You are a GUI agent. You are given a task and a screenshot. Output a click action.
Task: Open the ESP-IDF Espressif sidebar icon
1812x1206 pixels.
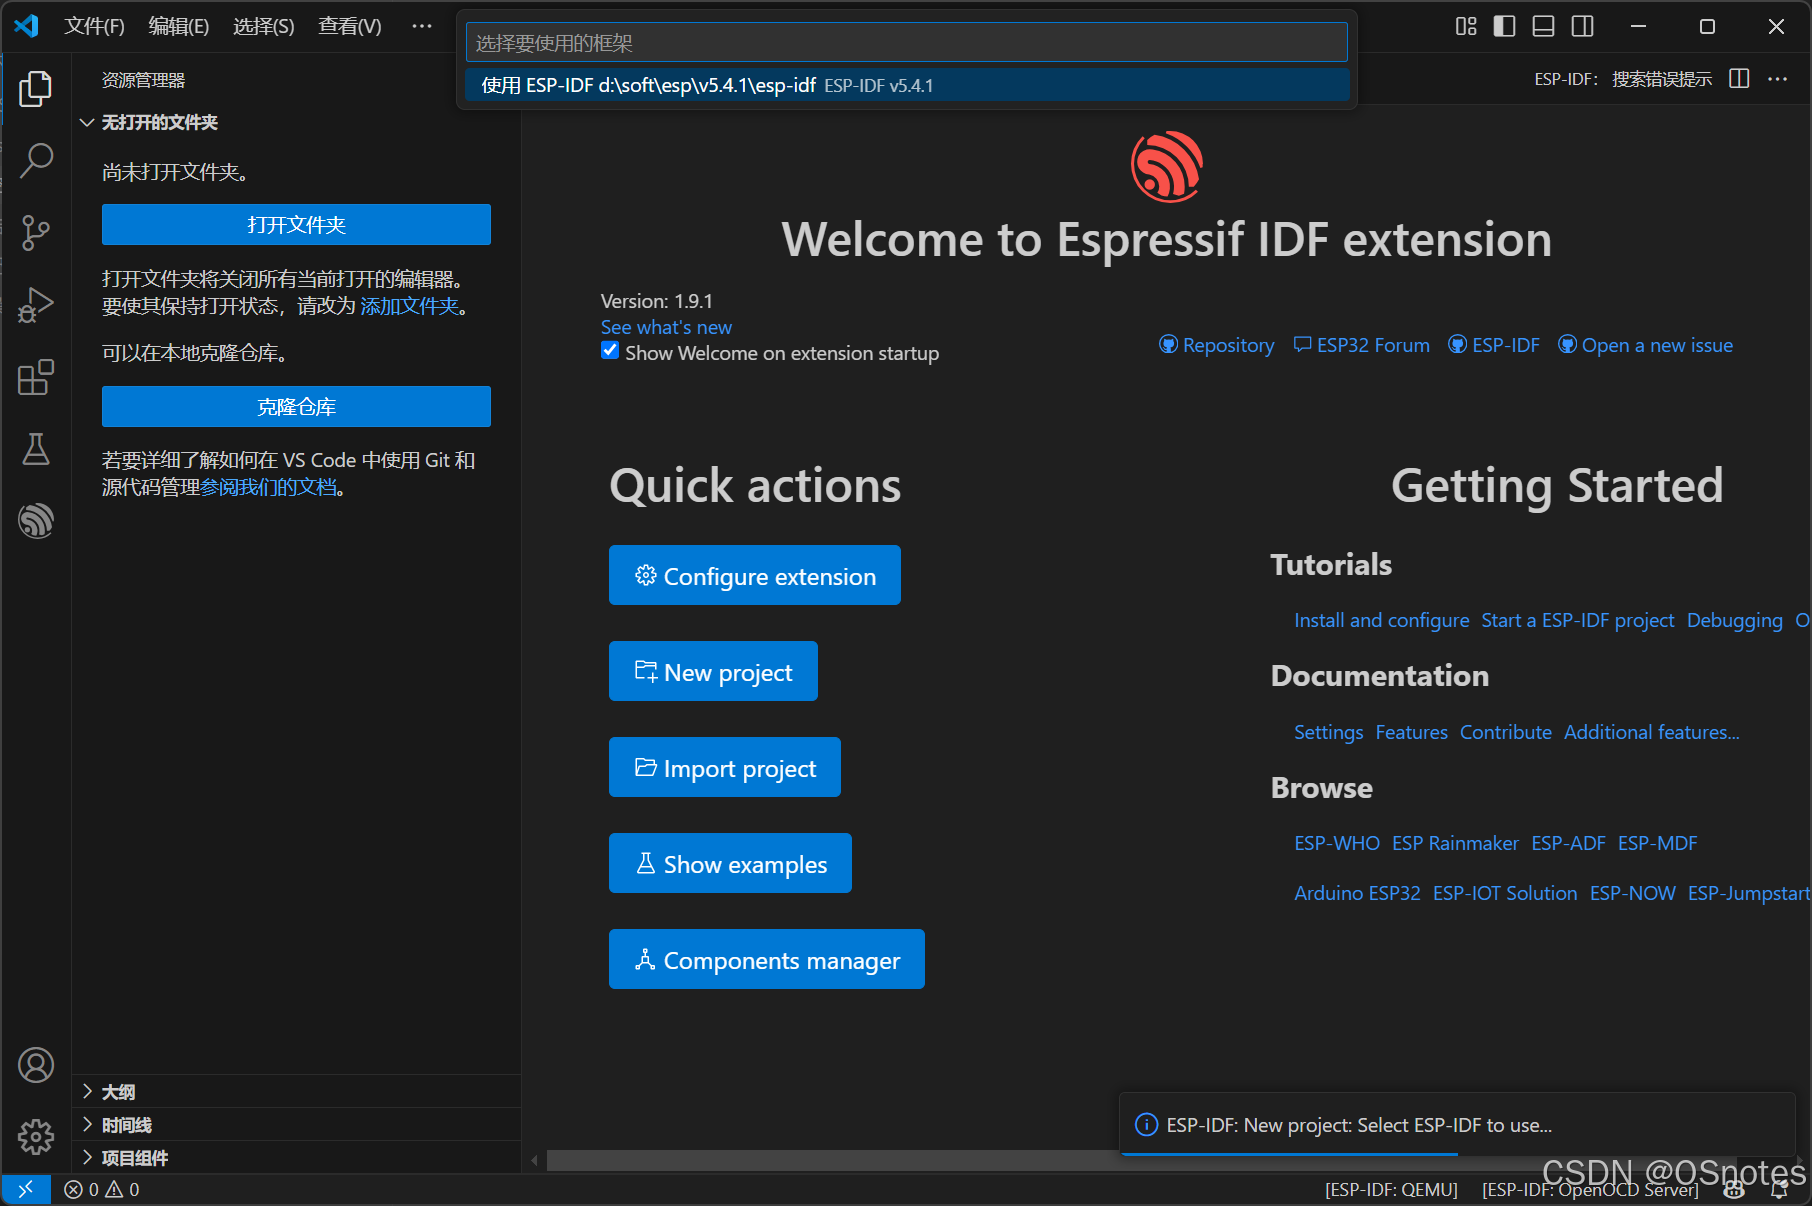tap(36, 521)
